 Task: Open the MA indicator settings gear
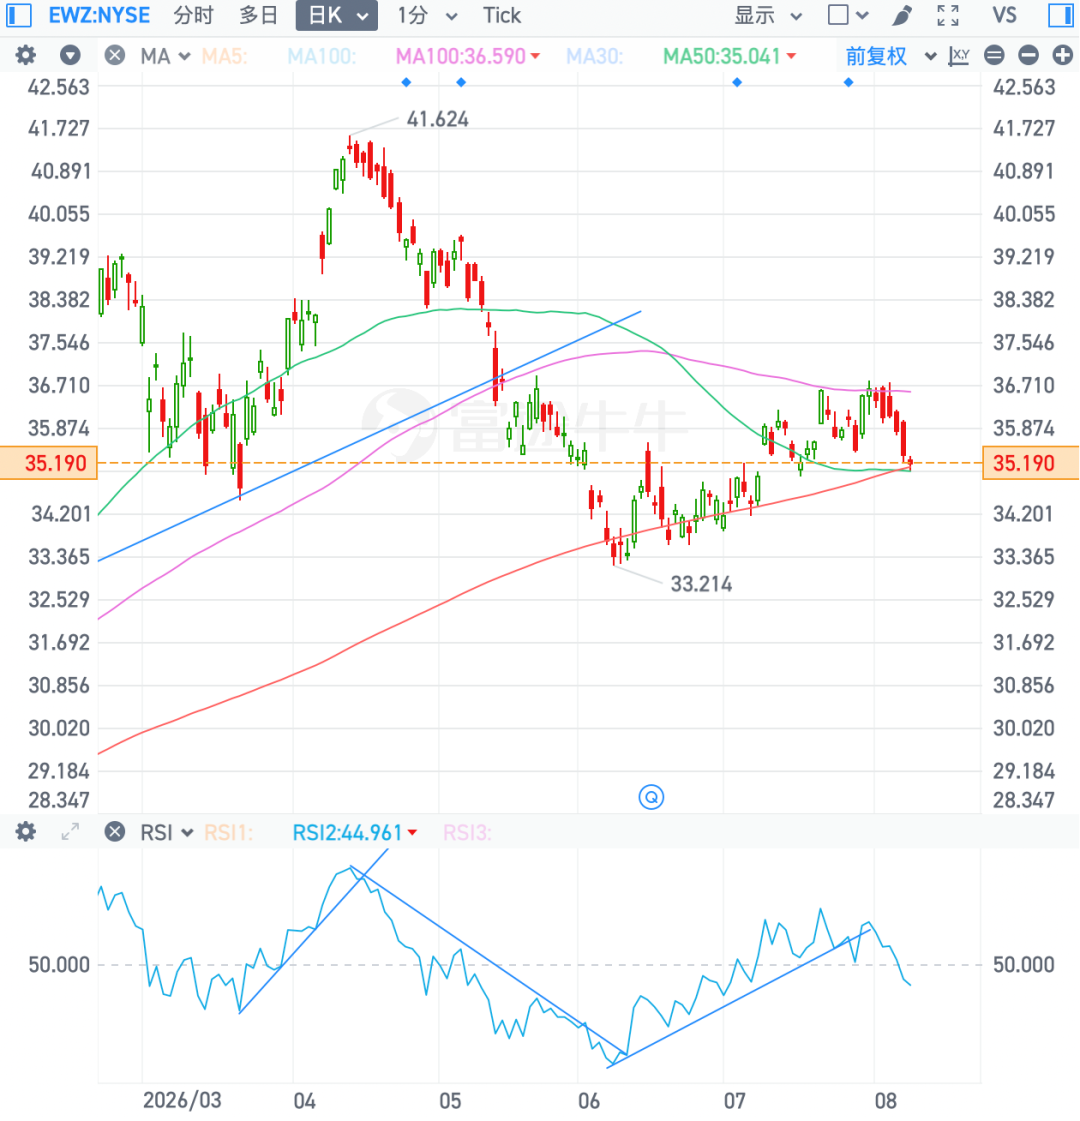point(26,55)
